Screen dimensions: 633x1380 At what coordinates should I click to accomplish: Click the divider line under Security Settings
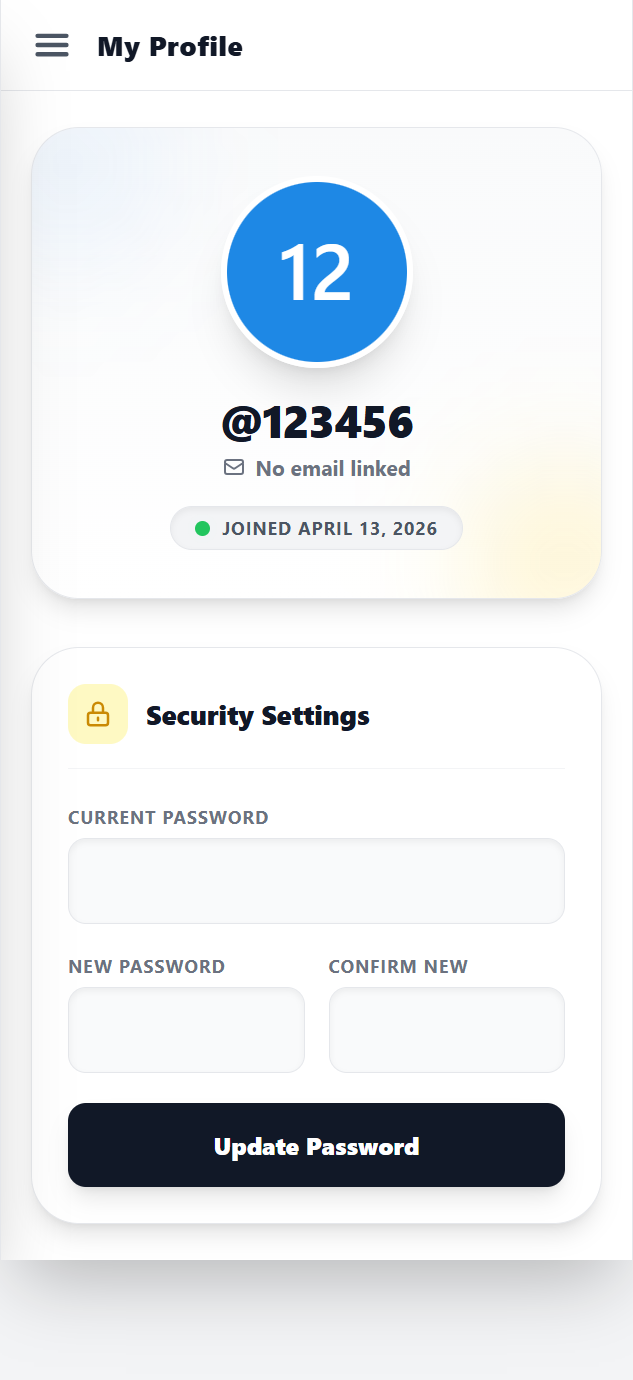316,768
